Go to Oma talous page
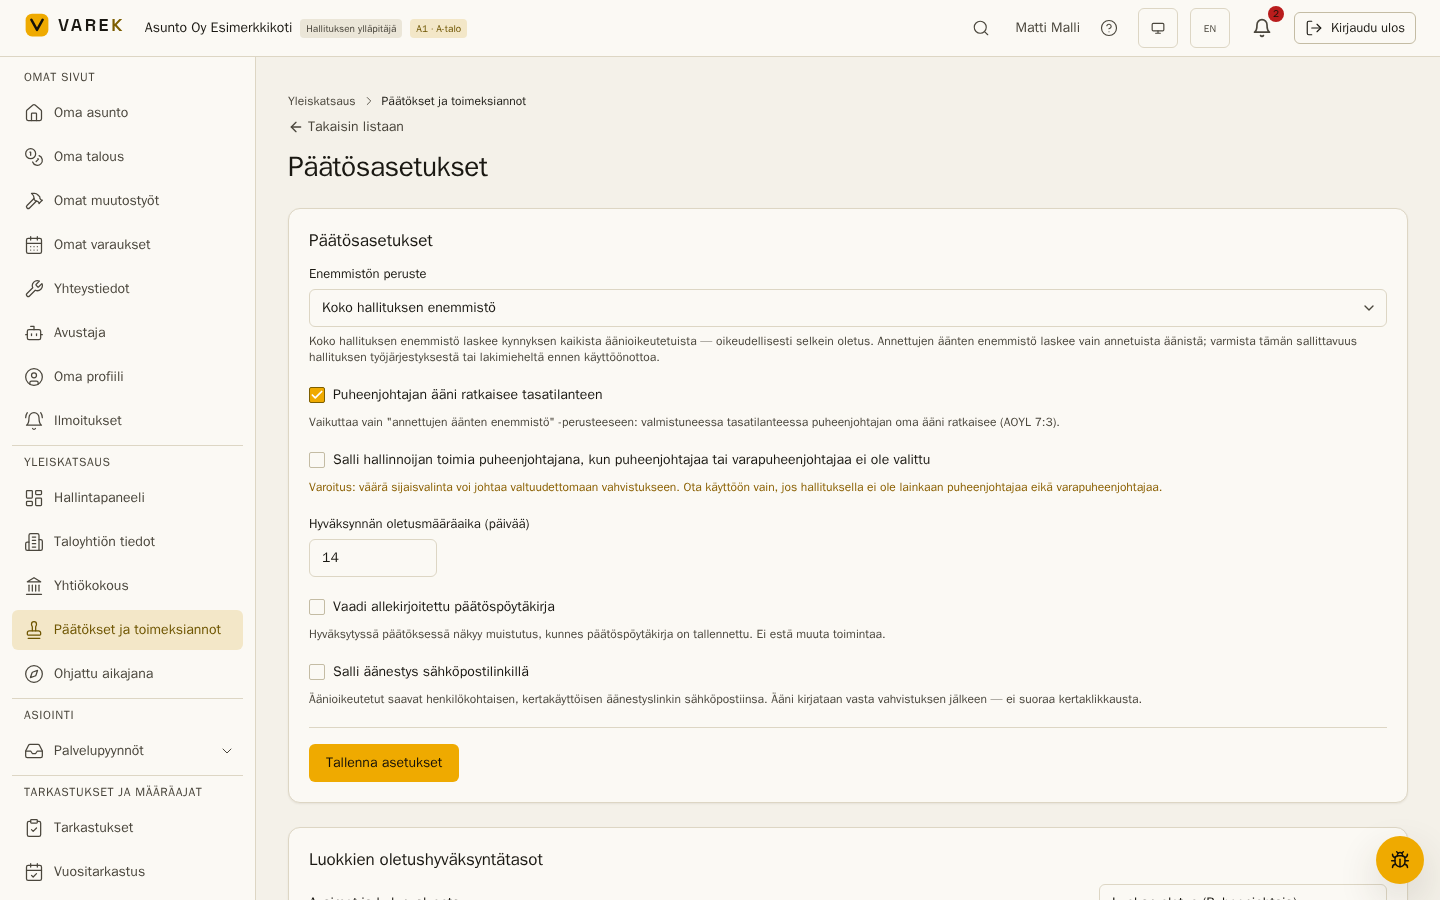The width and height of the screenshot is (1440, 900). click(x=127, y=157)
